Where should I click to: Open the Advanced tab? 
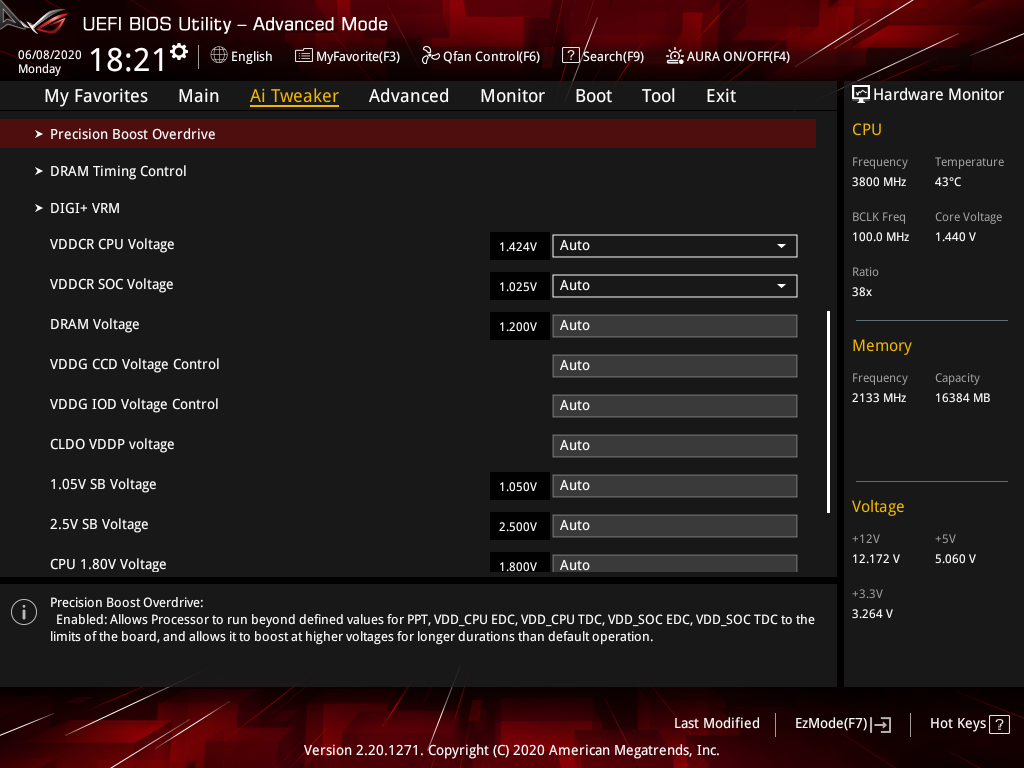pos(409,96)
